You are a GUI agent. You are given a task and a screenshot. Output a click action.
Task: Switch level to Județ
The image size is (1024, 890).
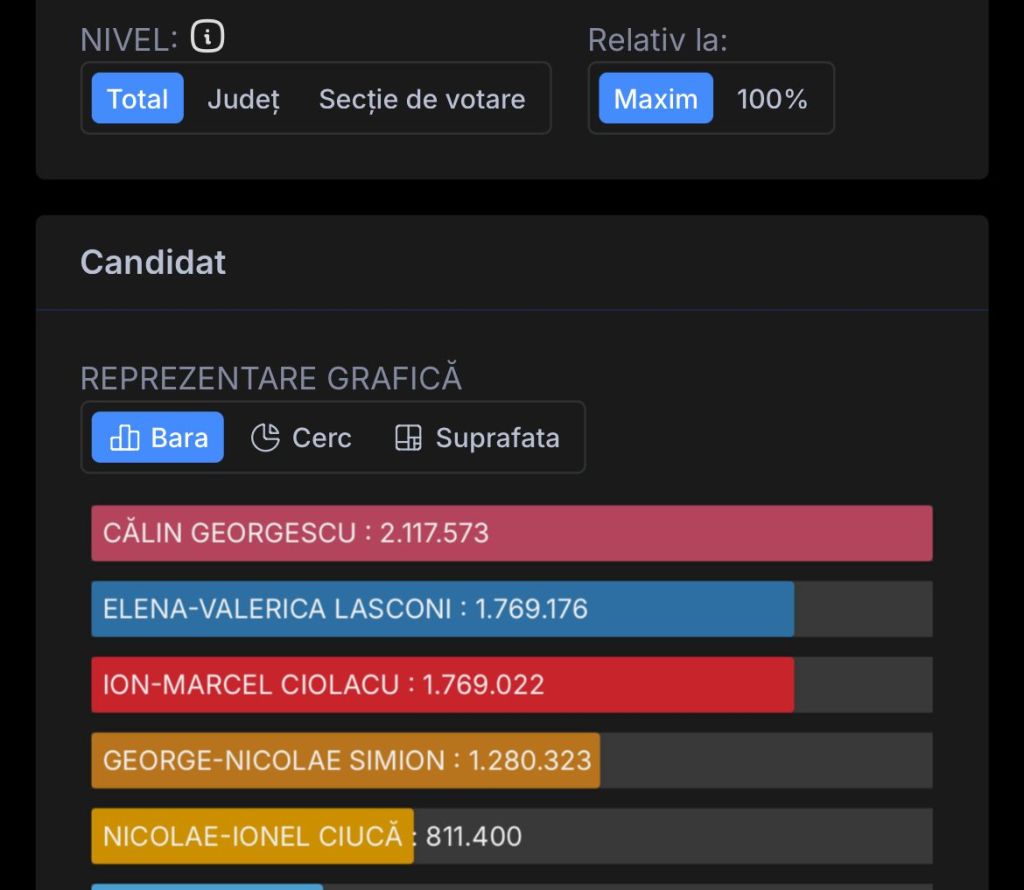click(x=243, y=99)
